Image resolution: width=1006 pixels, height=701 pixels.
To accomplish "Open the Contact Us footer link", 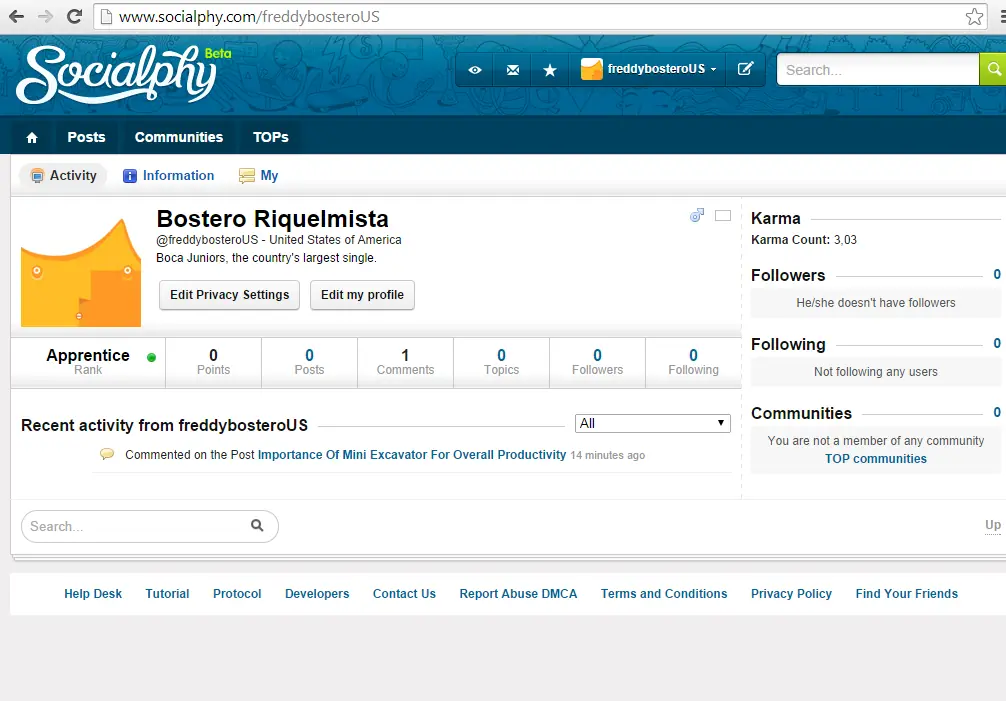I will (x=404, y=594).
